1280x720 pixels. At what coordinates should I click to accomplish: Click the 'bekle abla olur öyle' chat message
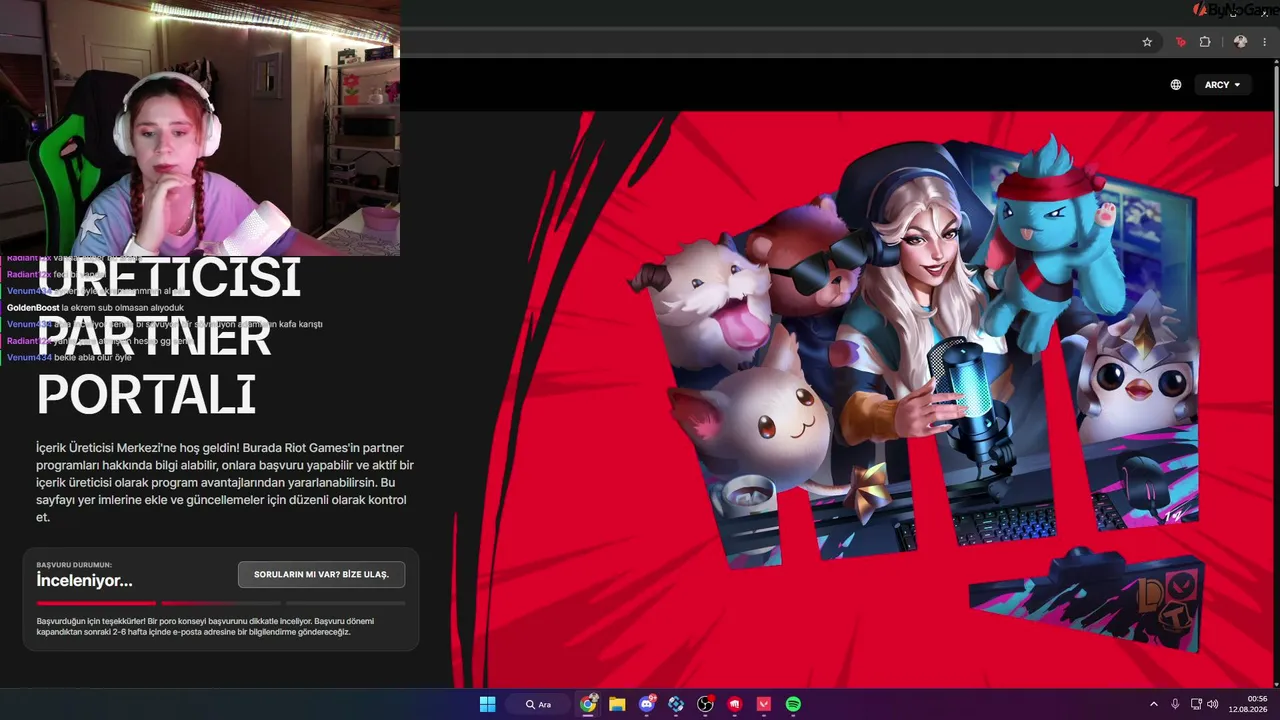pyautogui.click(x=69, y=357)
